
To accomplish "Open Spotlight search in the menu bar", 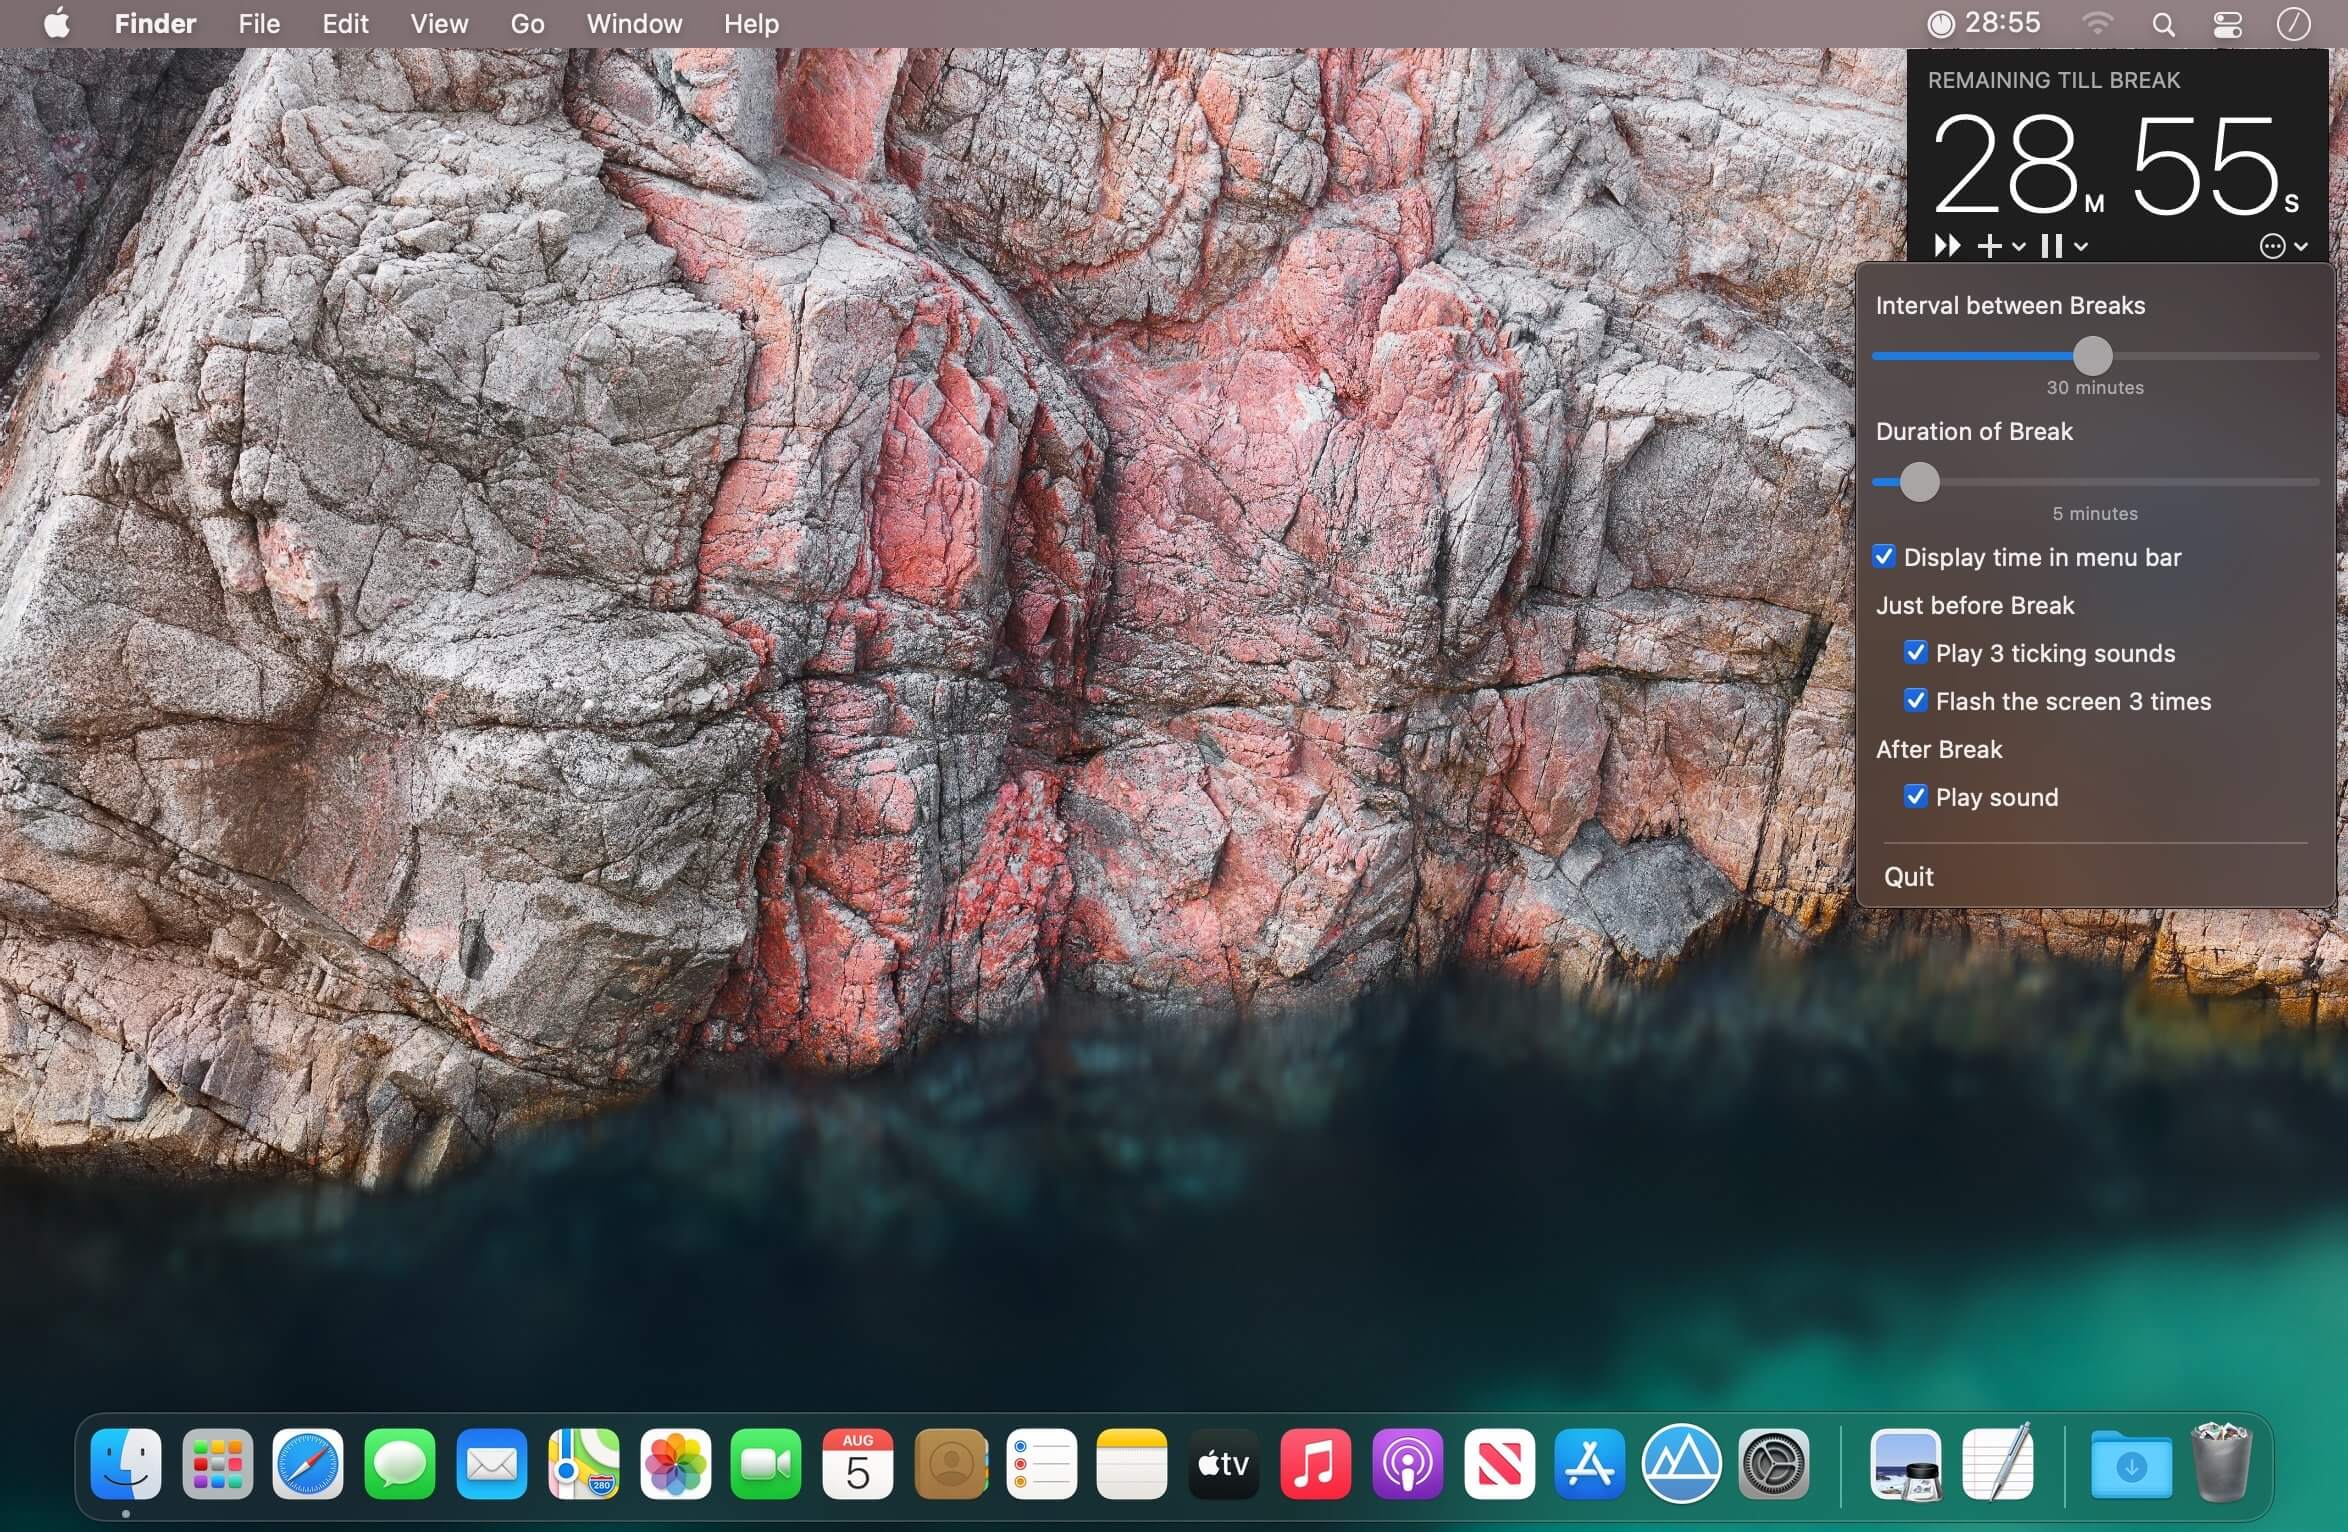I will pos(2163,25).
